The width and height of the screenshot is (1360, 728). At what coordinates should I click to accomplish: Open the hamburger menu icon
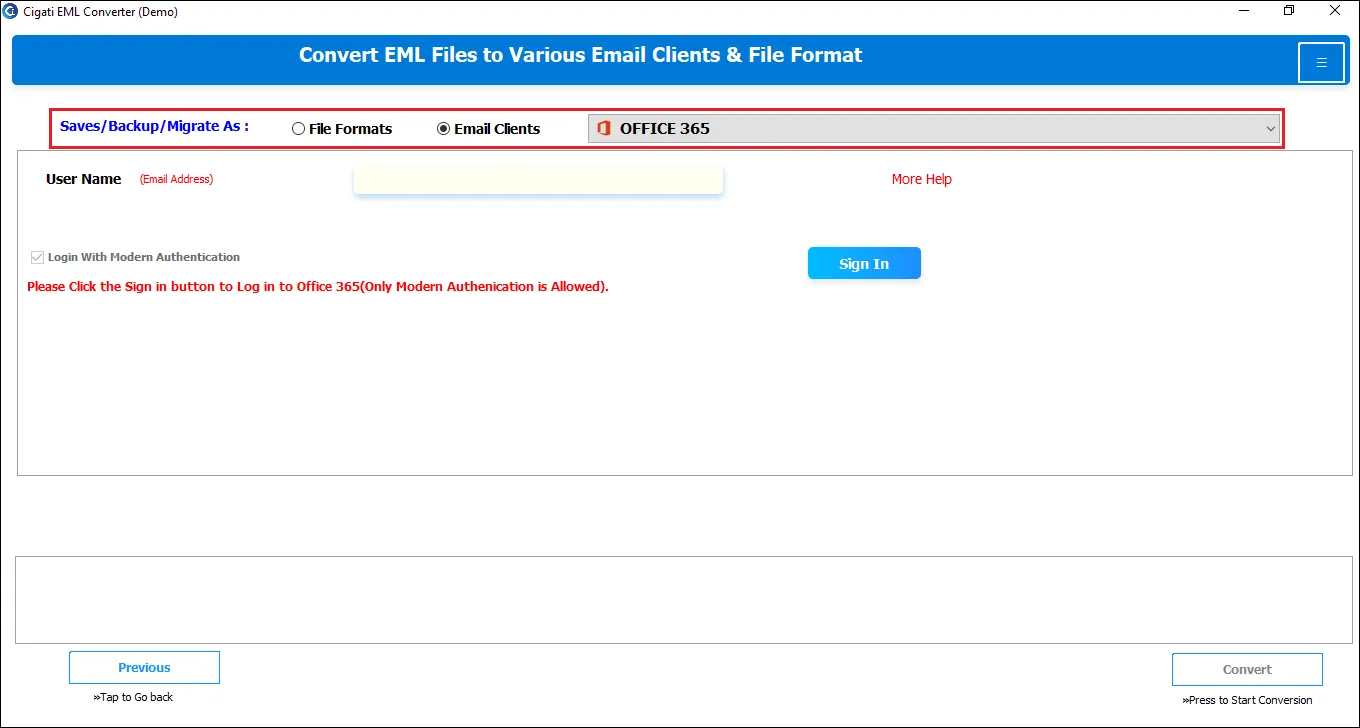[x=1321, y=62]
